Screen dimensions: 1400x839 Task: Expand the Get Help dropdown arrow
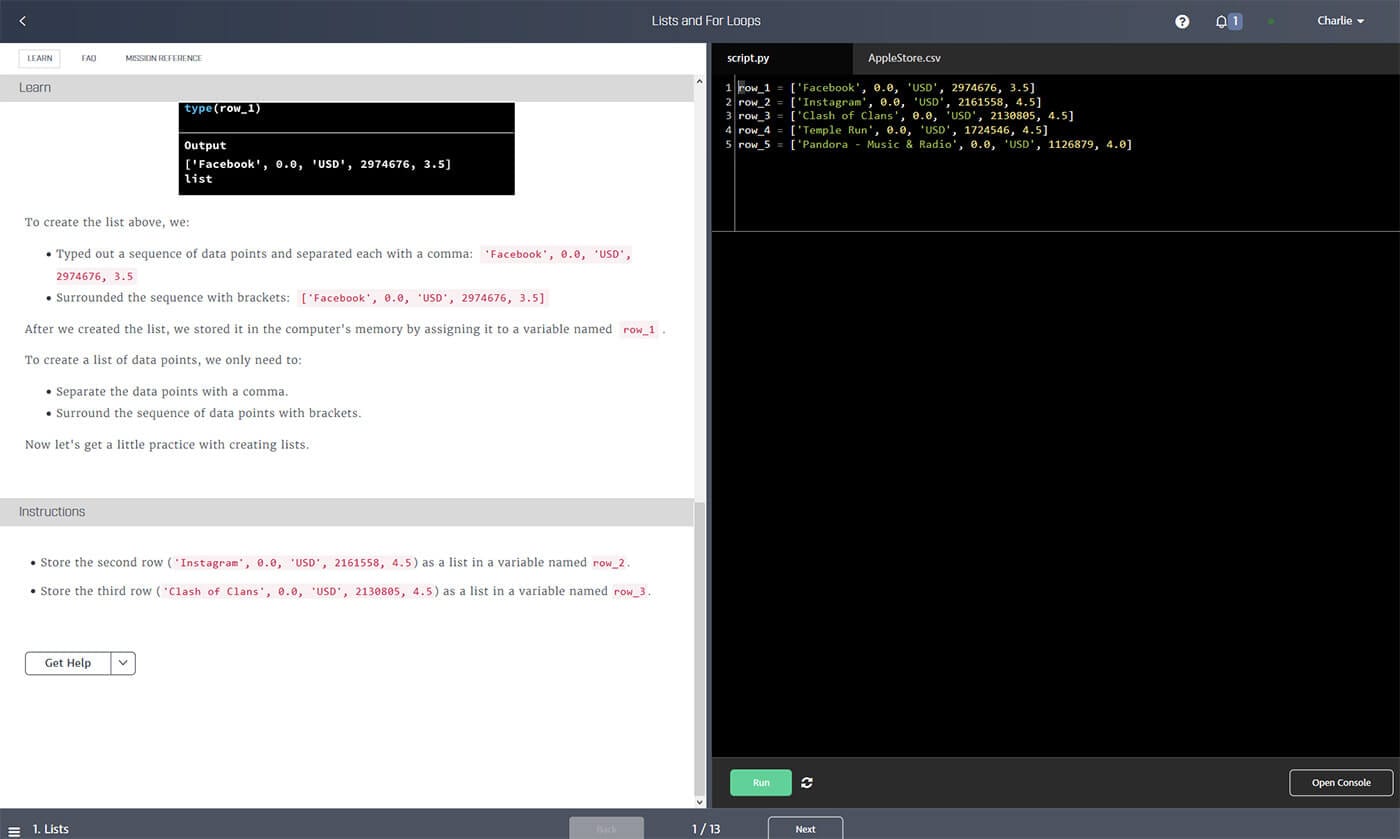(123, 663)
